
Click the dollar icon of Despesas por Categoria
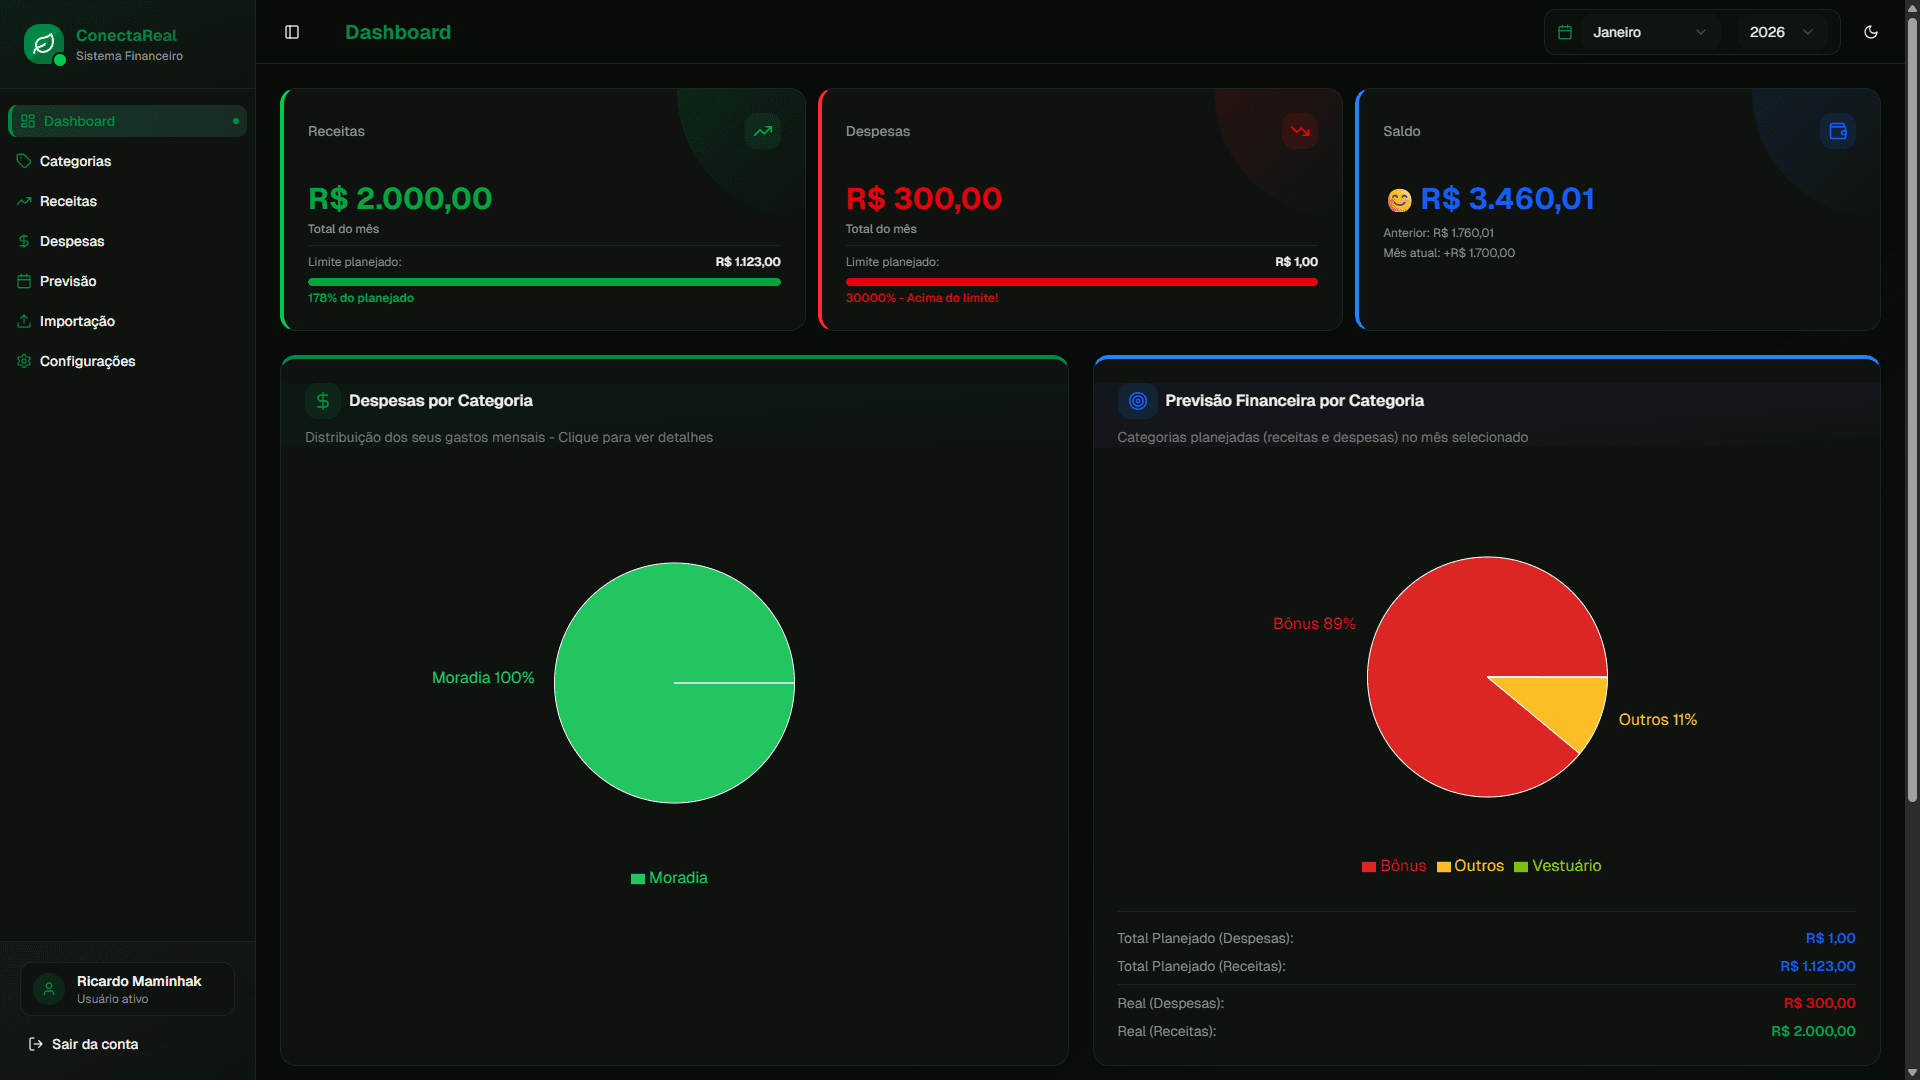(x=323, y=401)
